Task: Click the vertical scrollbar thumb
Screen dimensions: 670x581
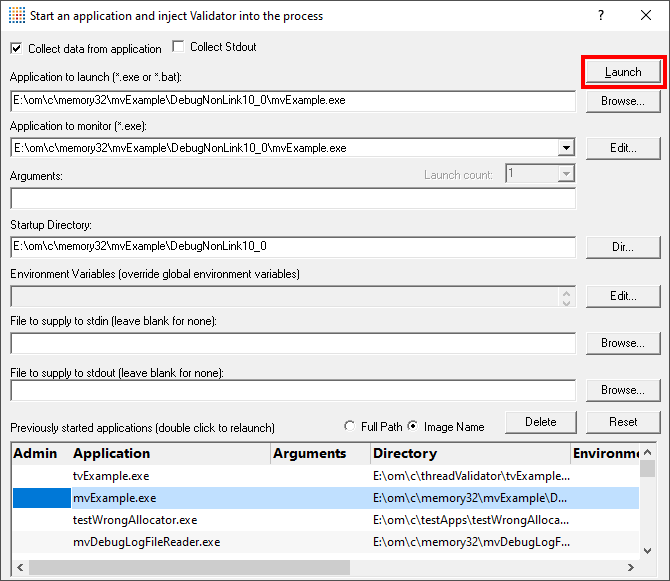Action: 648,468
